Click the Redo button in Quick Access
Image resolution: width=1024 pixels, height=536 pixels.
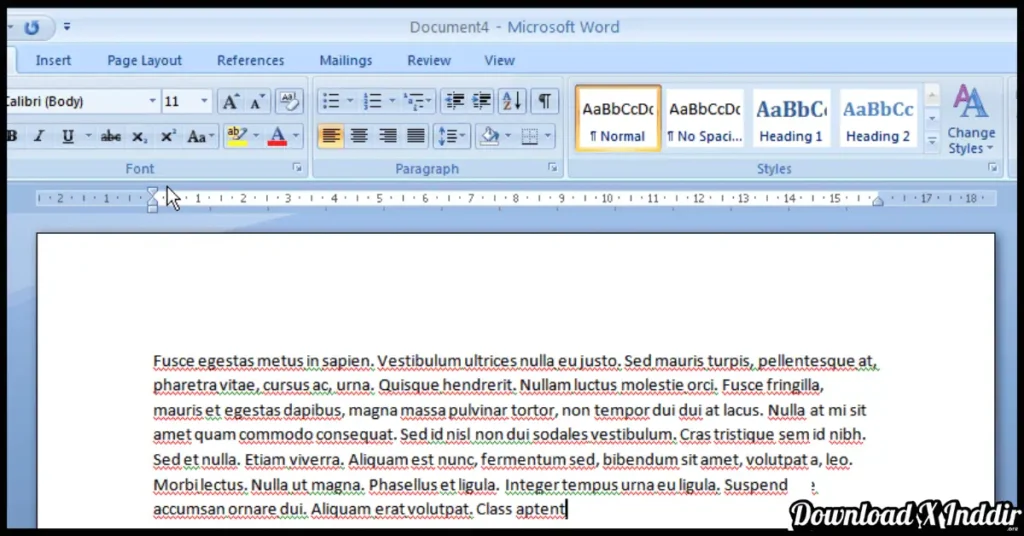pos(31,27)
